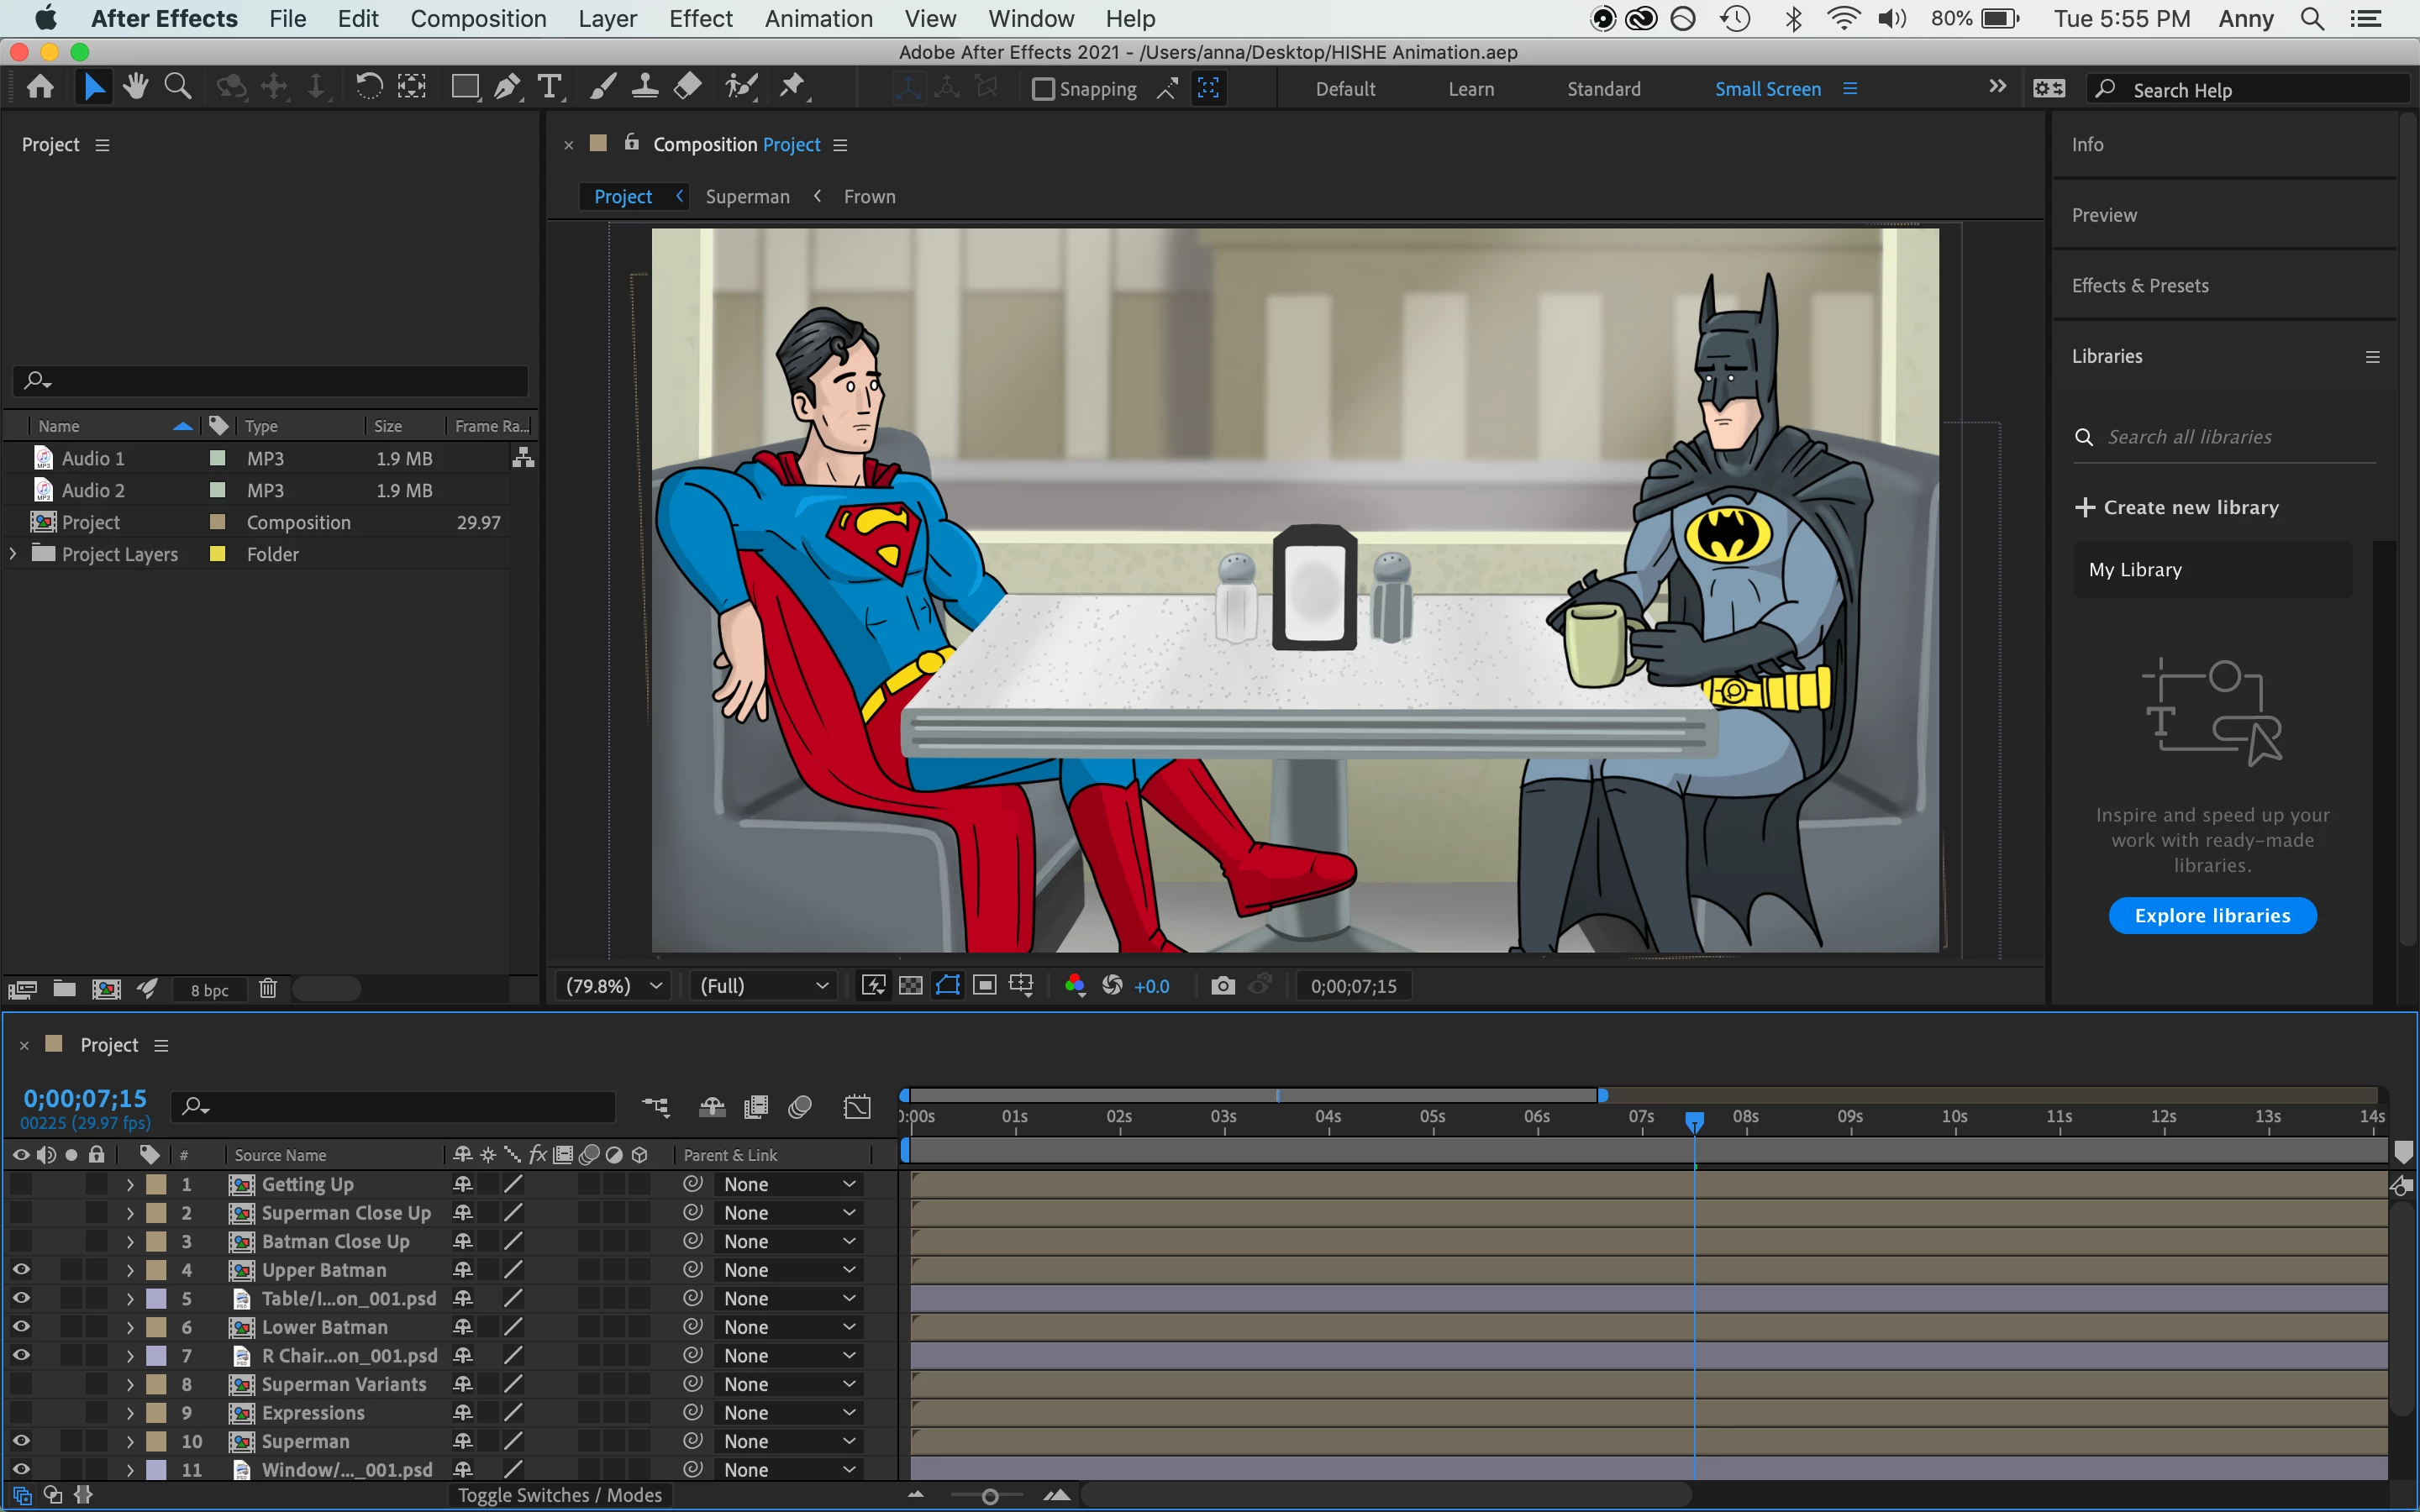Select the Hand tool
Screen dimensions: 2420x1512
click(136, 88)
